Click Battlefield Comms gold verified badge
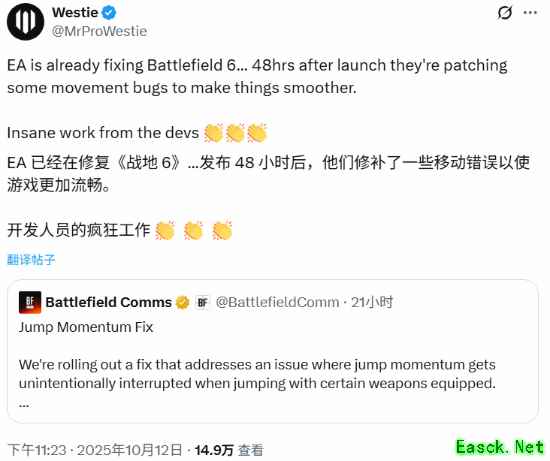This screenshot has height=461, width=550. 183,302
